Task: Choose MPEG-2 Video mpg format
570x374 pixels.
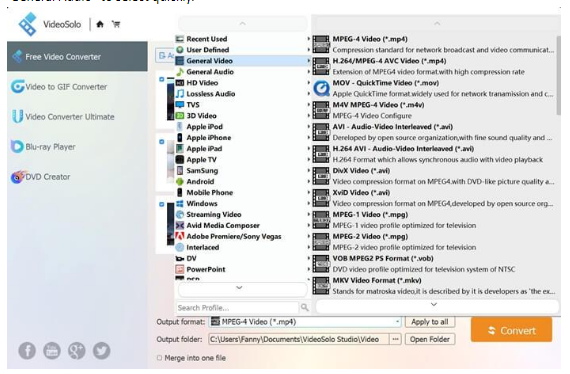Action: (434, 242)
